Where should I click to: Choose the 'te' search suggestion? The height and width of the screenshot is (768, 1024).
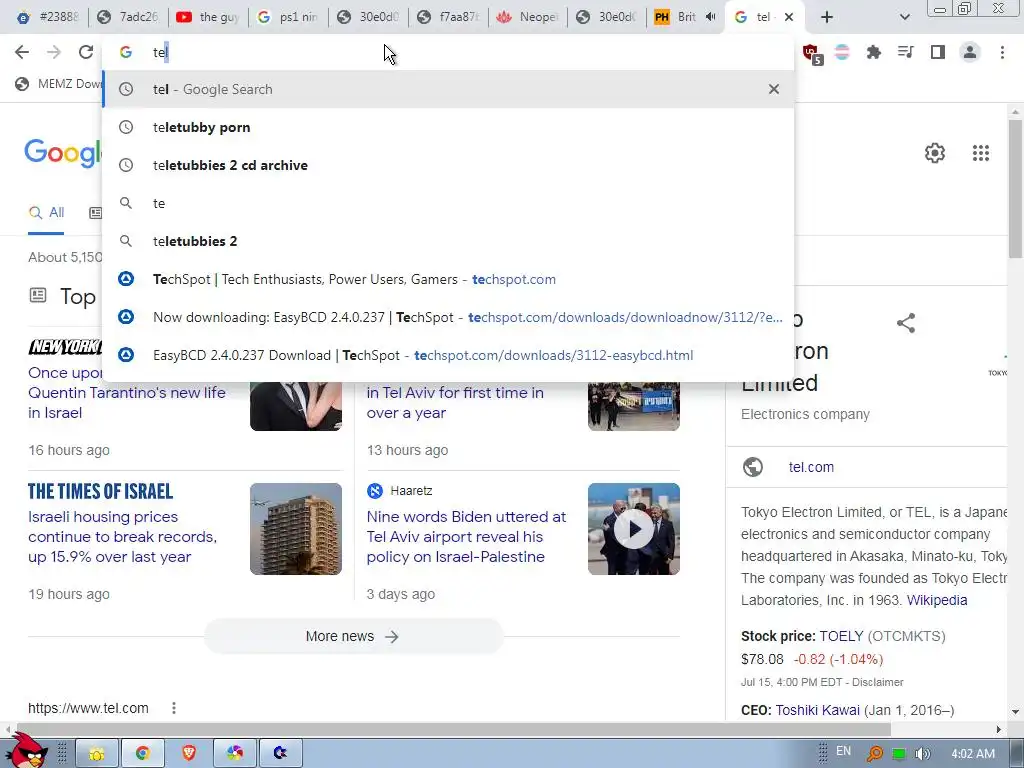449,203
